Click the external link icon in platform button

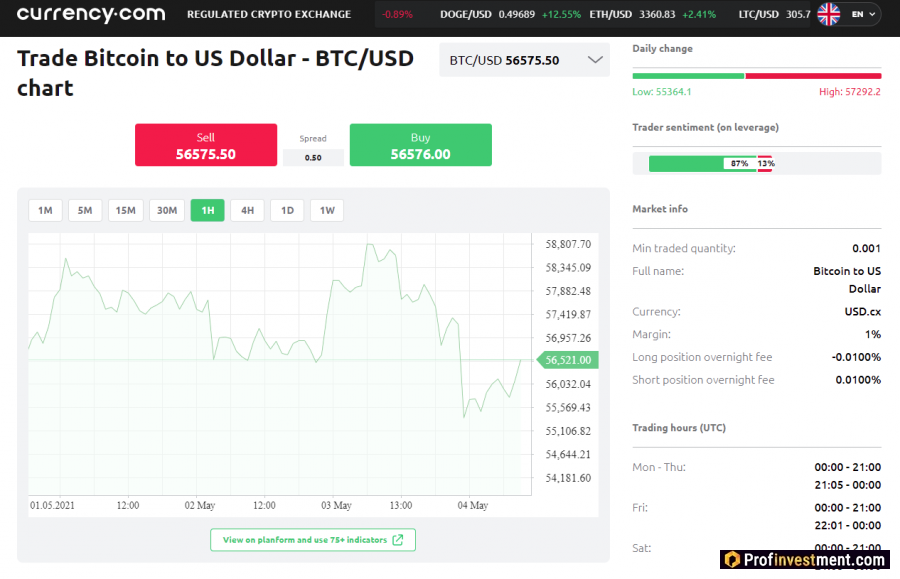pyautogui.click(x=398, y=540)
